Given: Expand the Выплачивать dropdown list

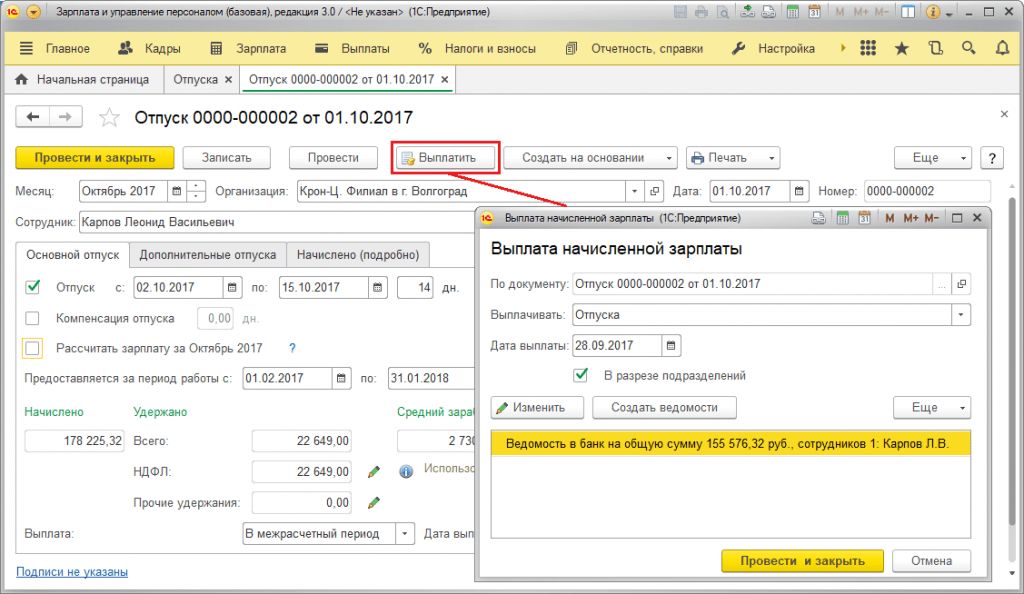Looking at the screenshot, I should click(961, 315).
